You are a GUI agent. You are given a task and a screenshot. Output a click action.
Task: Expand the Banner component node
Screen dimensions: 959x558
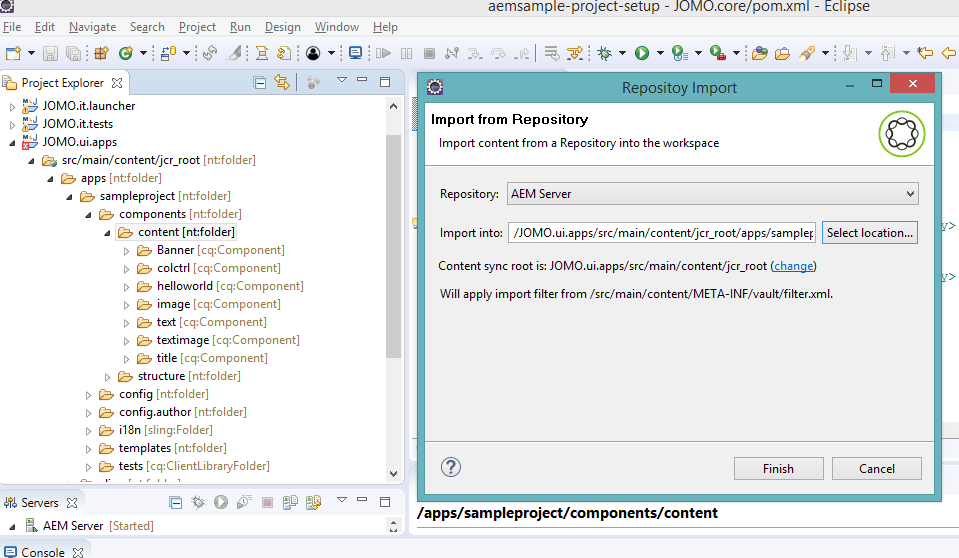(x=126, y=251)
